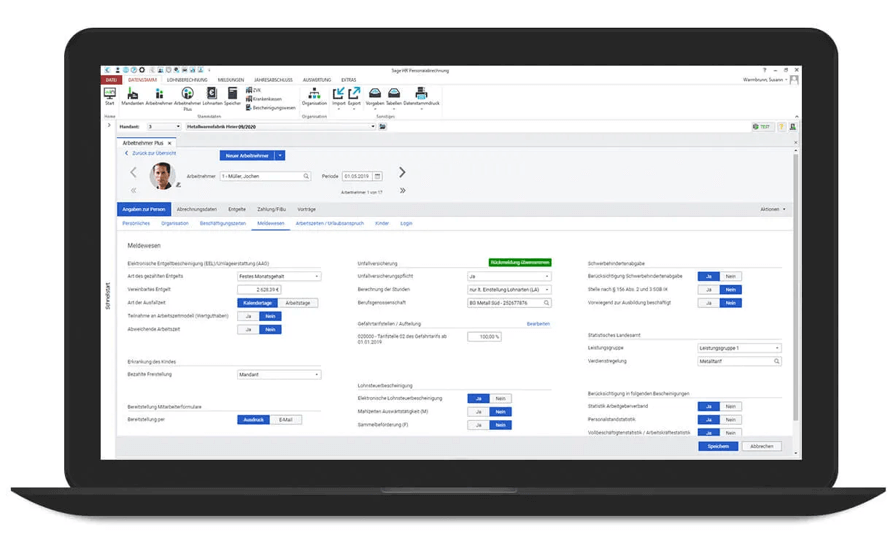
Task: Click the Speichern button
Action: pos(718,446)
